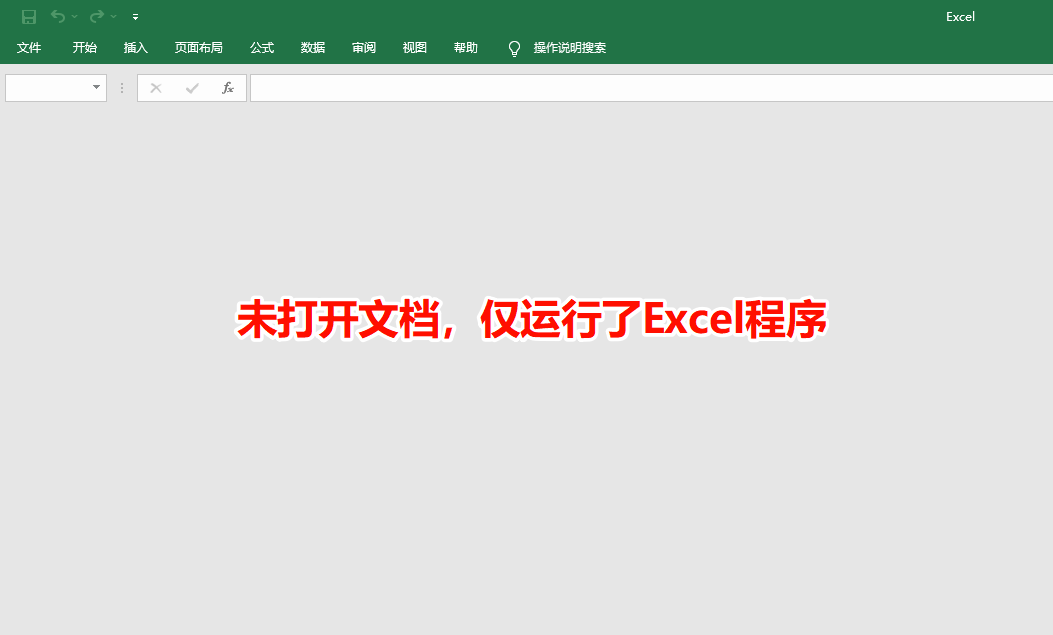
Task: Click the formula bar Enter checkmark icon
Action: (x=192, y=88)
